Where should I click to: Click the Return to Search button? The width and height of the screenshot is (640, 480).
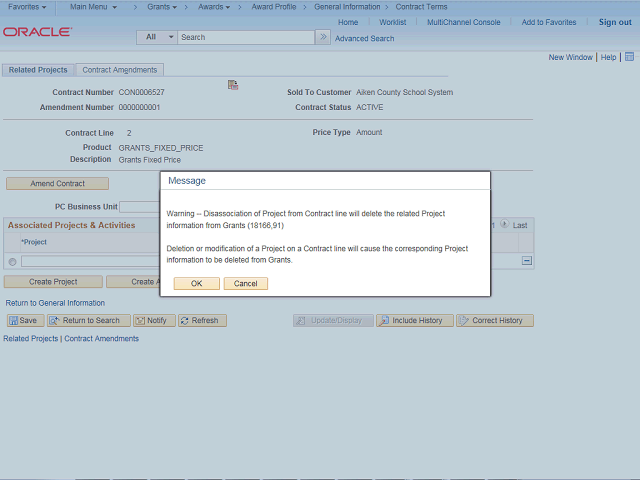click(89, 320)
